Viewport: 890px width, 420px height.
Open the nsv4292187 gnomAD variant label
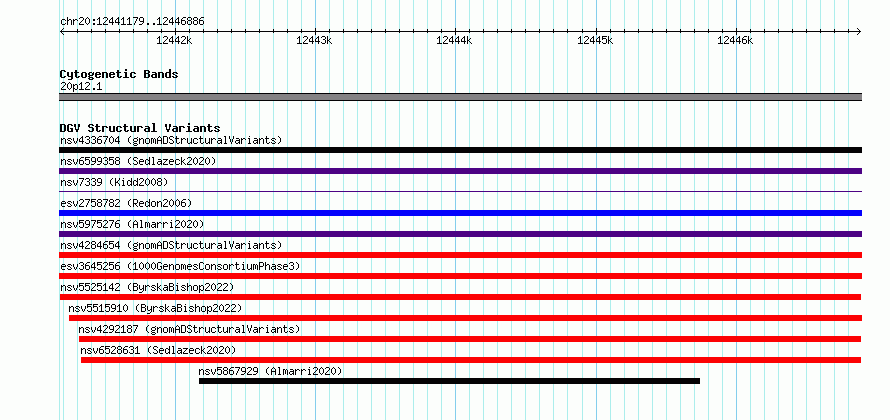coord(189,329)
